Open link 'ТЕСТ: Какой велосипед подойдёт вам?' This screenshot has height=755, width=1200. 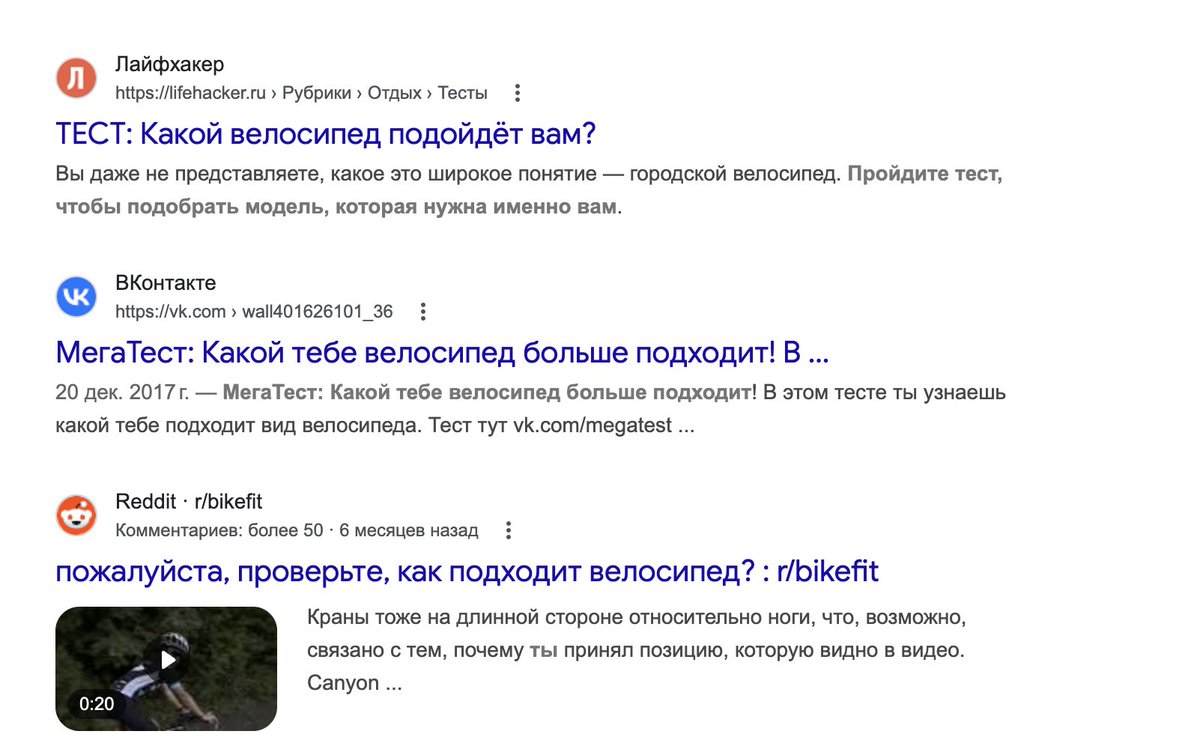[326, 134]
